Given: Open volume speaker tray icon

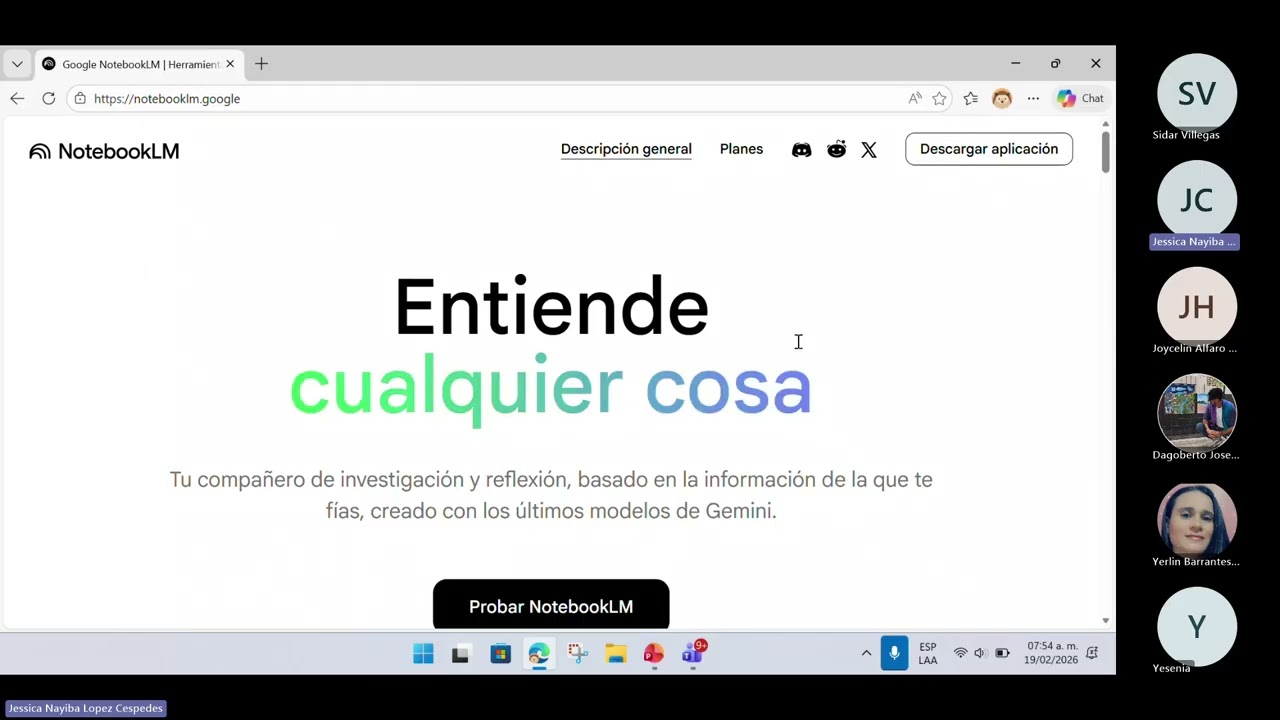Looking at the screenshot, I should coord(980,654).
